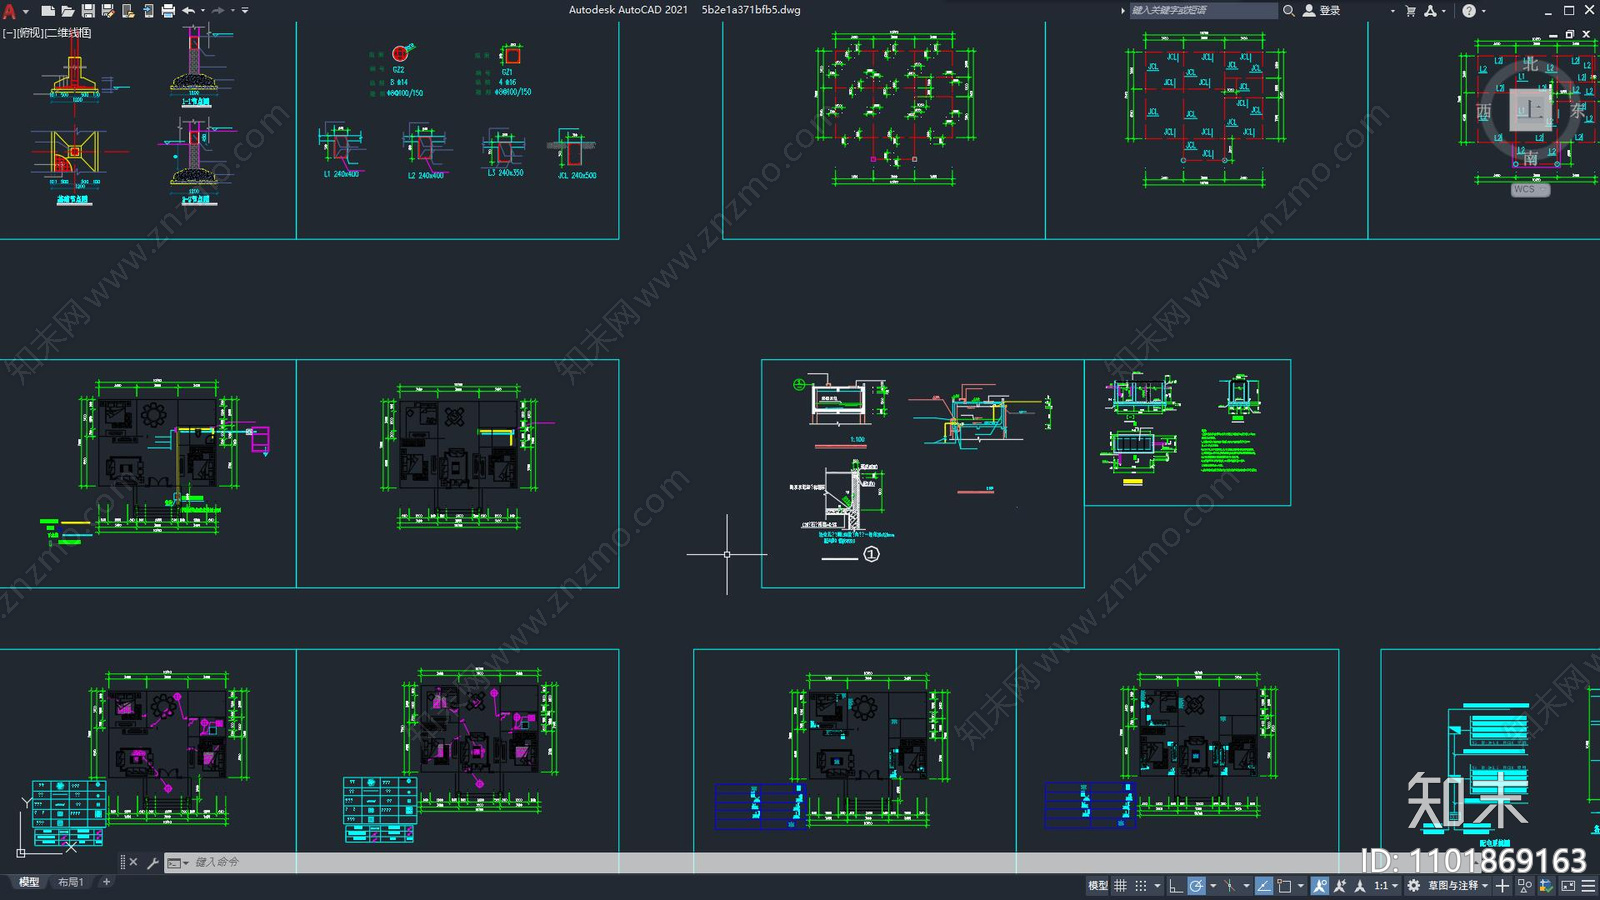
Task: Toggle object snap tracking
Action: click(x=1264, y=886)
